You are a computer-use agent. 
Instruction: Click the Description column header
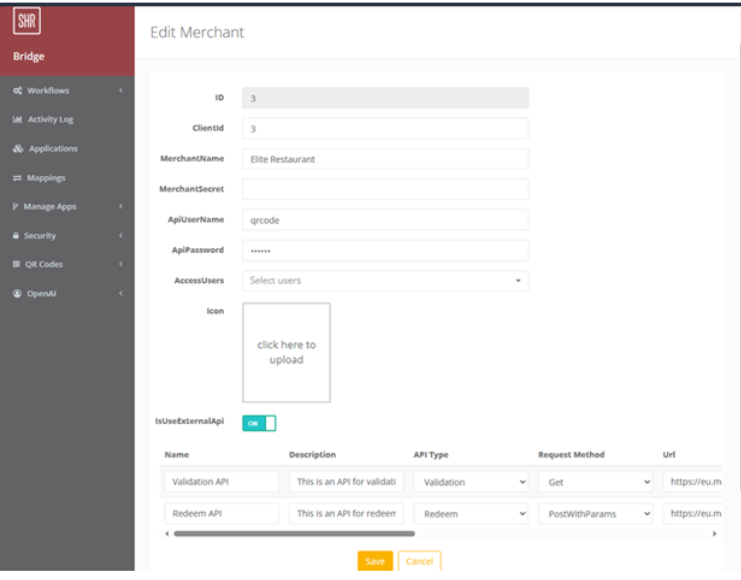pos(312,455)
